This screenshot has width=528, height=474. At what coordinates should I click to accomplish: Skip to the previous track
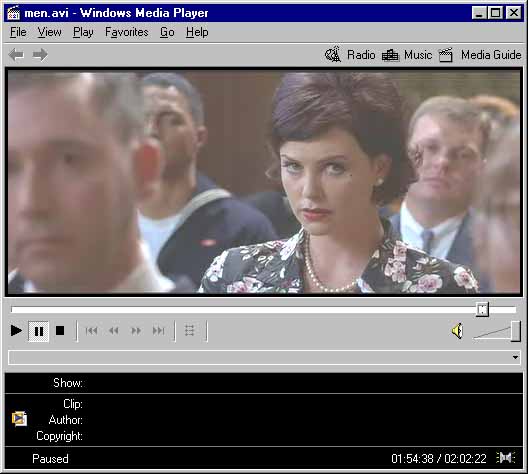point(91,331)
